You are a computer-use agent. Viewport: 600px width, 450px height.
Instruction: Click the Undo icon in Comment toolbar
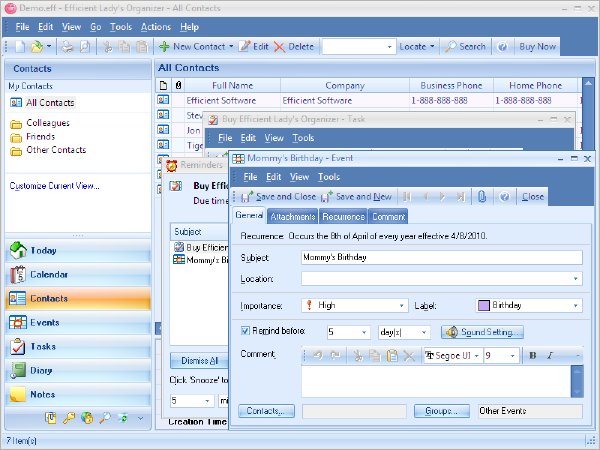point(318,355)
